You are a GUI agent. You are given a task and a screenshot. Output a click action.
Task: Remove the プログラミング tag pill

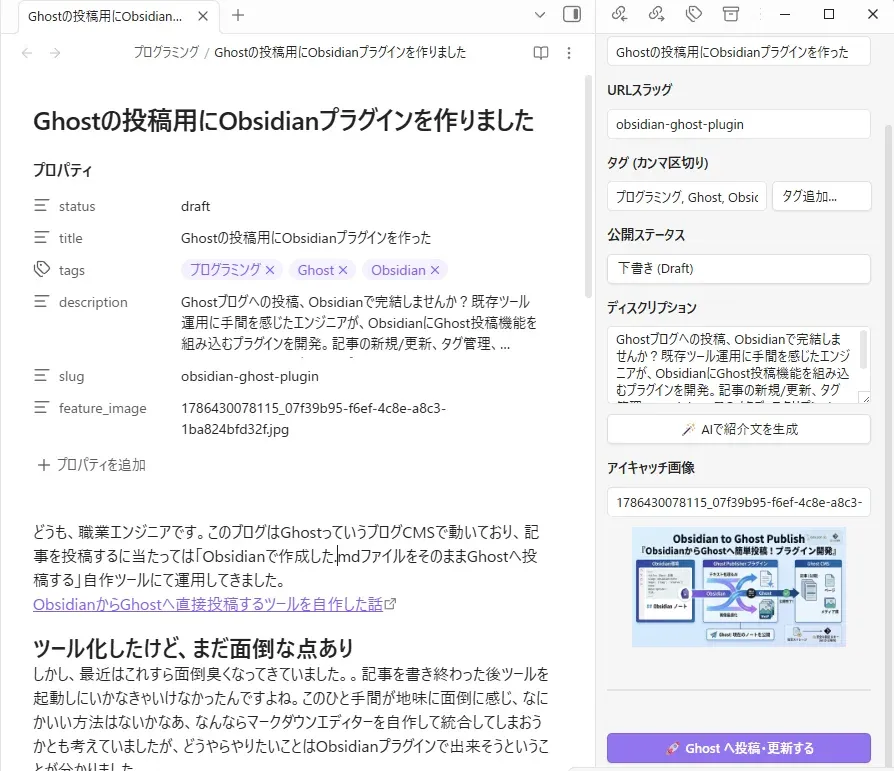click(270, 270)
